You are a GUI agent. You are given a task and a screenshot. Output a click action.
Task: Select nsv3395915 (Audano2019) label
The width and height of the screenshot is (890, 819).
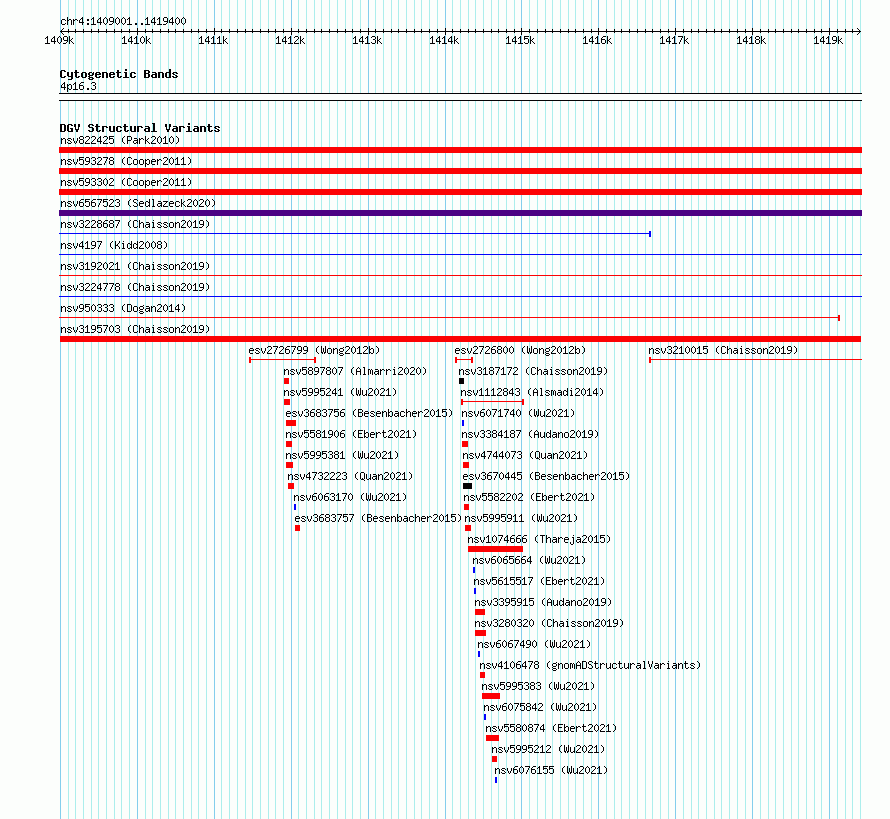point(543,602)
